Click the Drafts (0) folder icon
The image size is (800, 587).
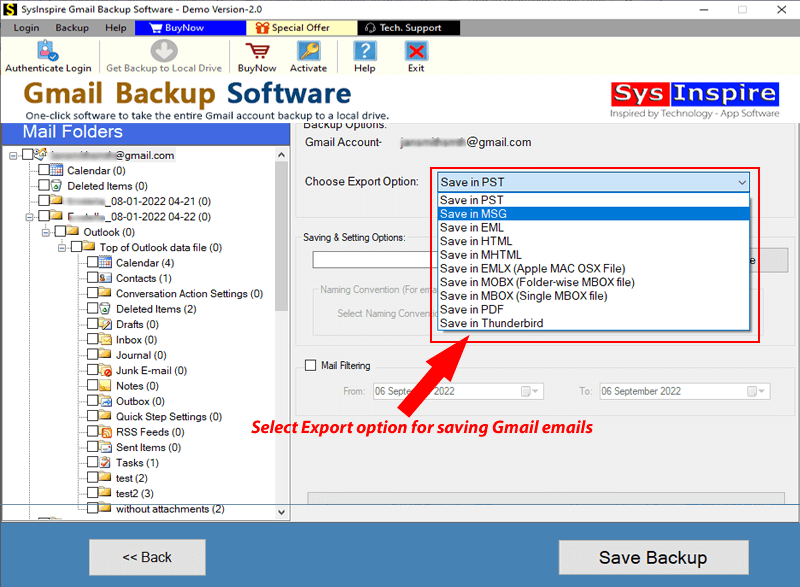(105, 324)
